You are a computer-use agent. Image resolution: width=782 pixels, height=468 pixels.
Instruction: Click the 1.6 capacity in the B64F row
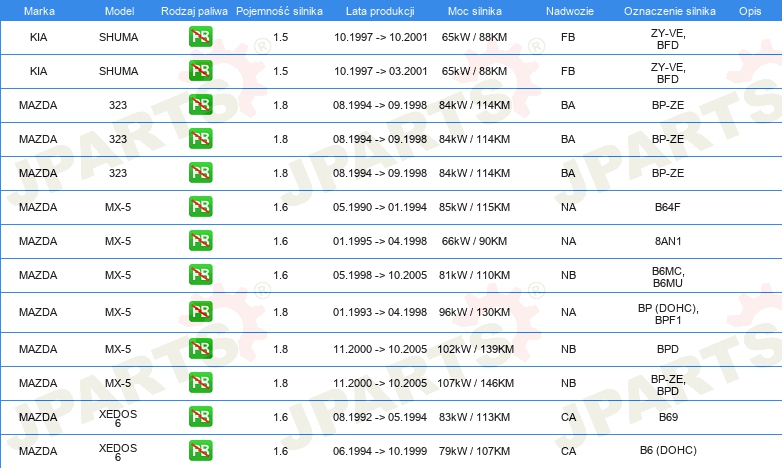click(x=280, y=207)
